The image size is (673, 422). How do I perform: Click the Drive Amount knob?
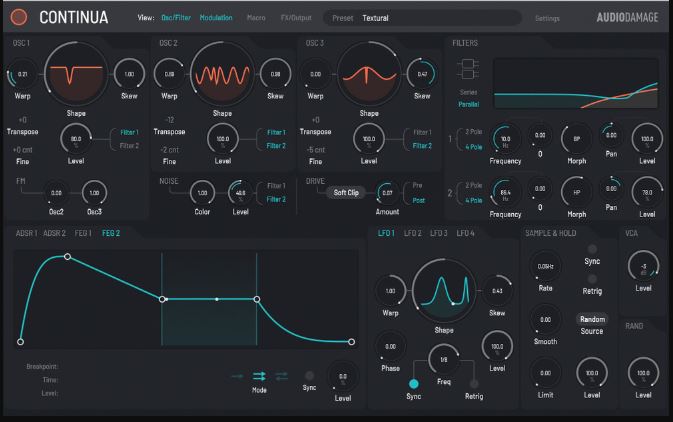coord(387,193)
